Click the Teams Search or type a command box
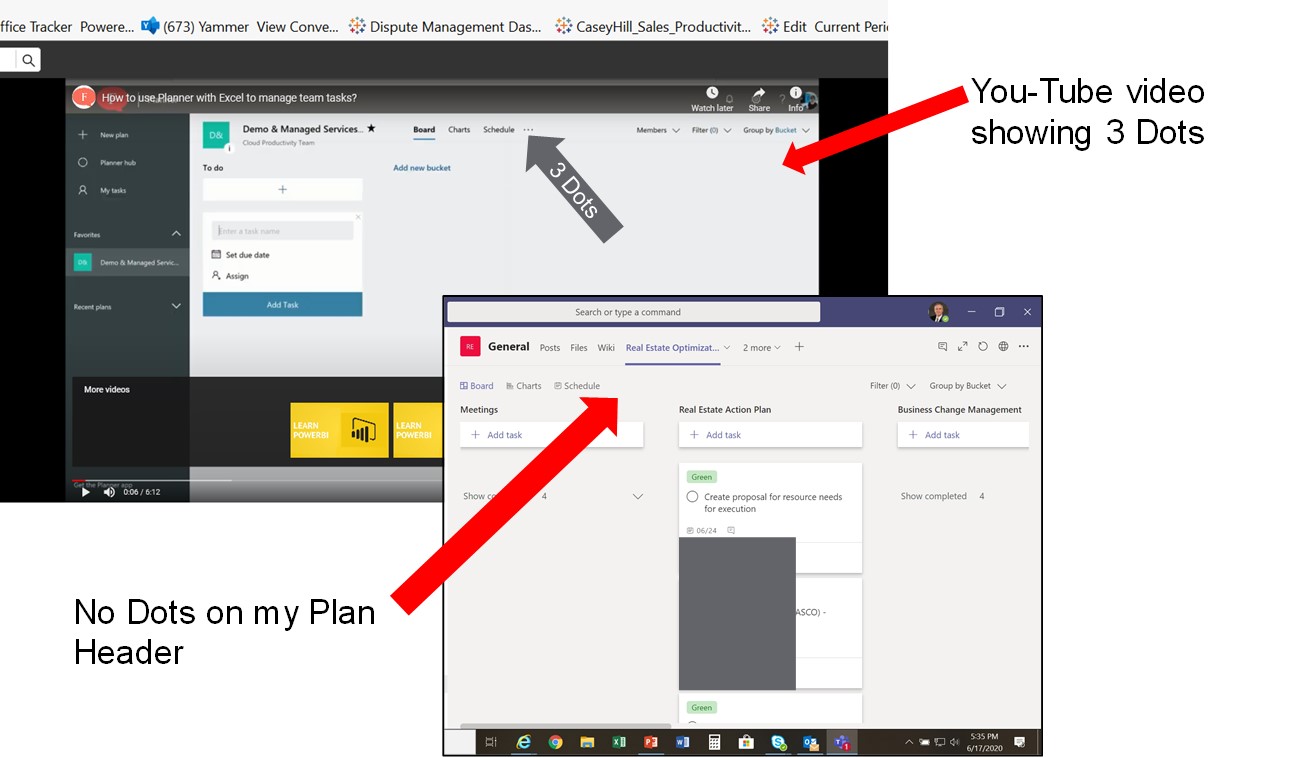The width and height of the screenshot is (1300, 757). [633, 312]
